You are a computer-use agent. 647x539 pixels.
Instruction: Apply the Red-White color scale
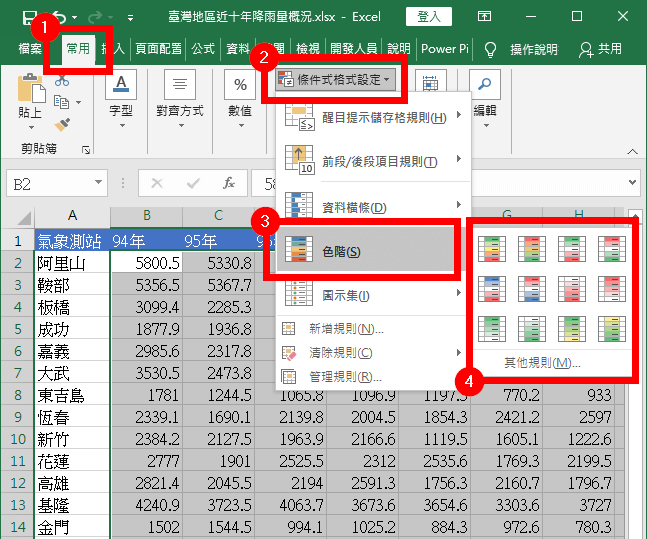(612, 289)
